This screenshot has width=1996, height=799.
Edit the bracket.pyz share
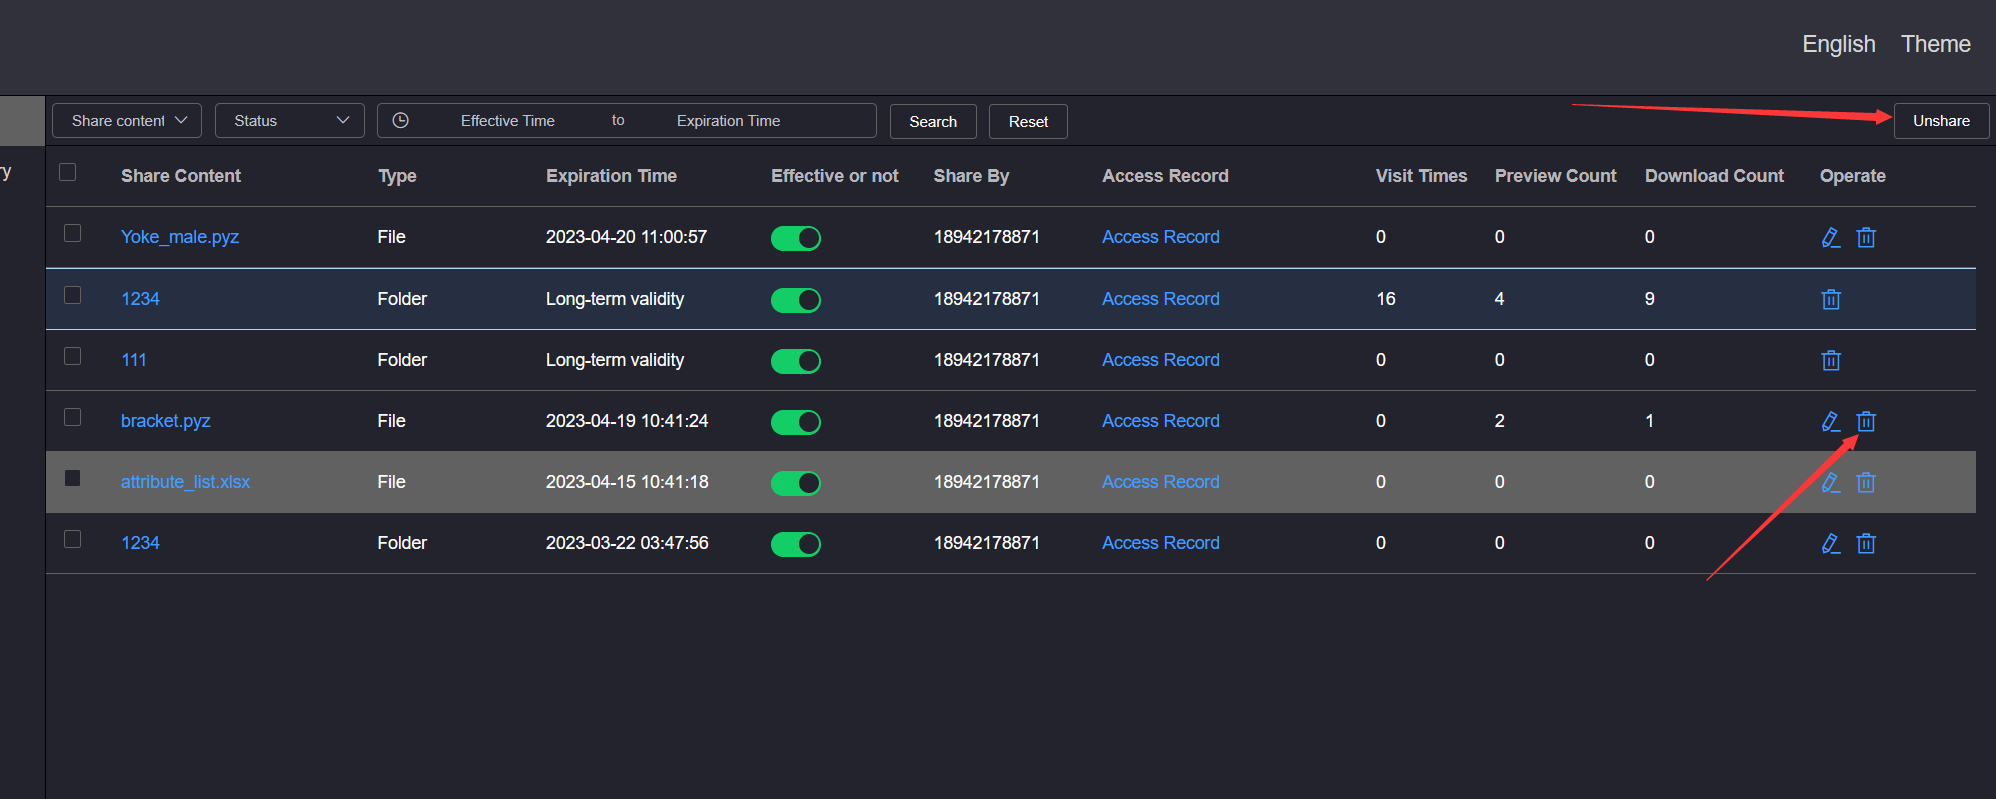1831,421
